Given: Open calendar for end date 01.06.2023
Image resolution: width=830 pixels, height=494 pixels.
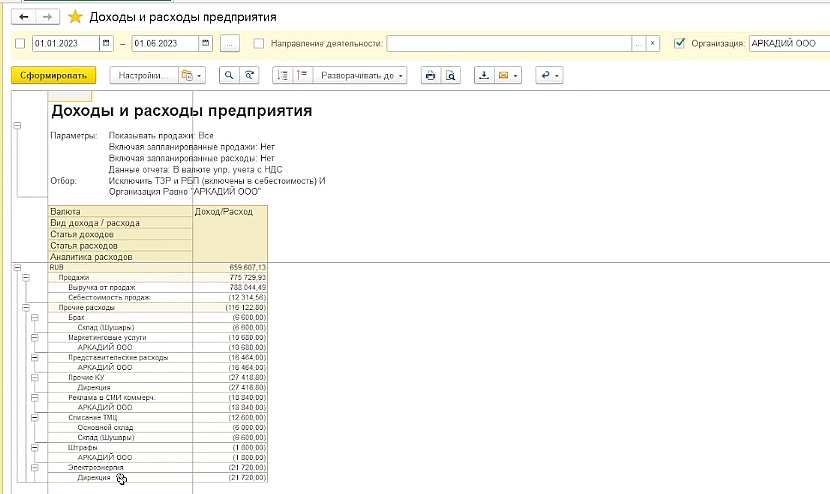Looking at the screenshot, I should point(205,43).
